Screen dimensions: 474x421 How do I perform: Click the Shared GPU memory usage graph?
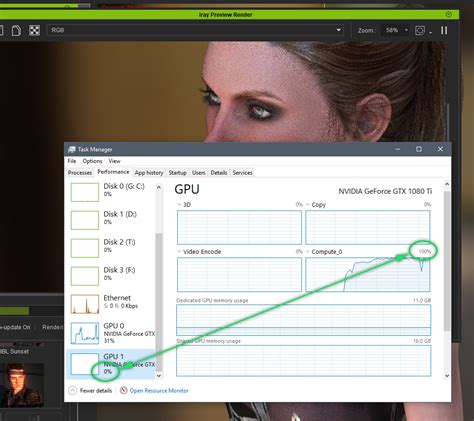tap(303, 361)
